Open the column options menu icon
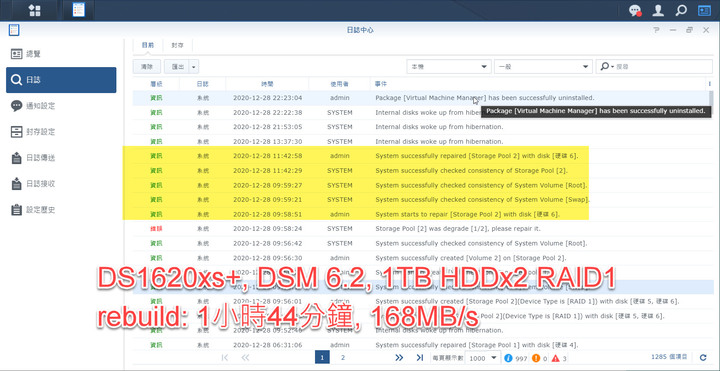The width and height of the screenshot is (720, 371). (x=709, y=84)
